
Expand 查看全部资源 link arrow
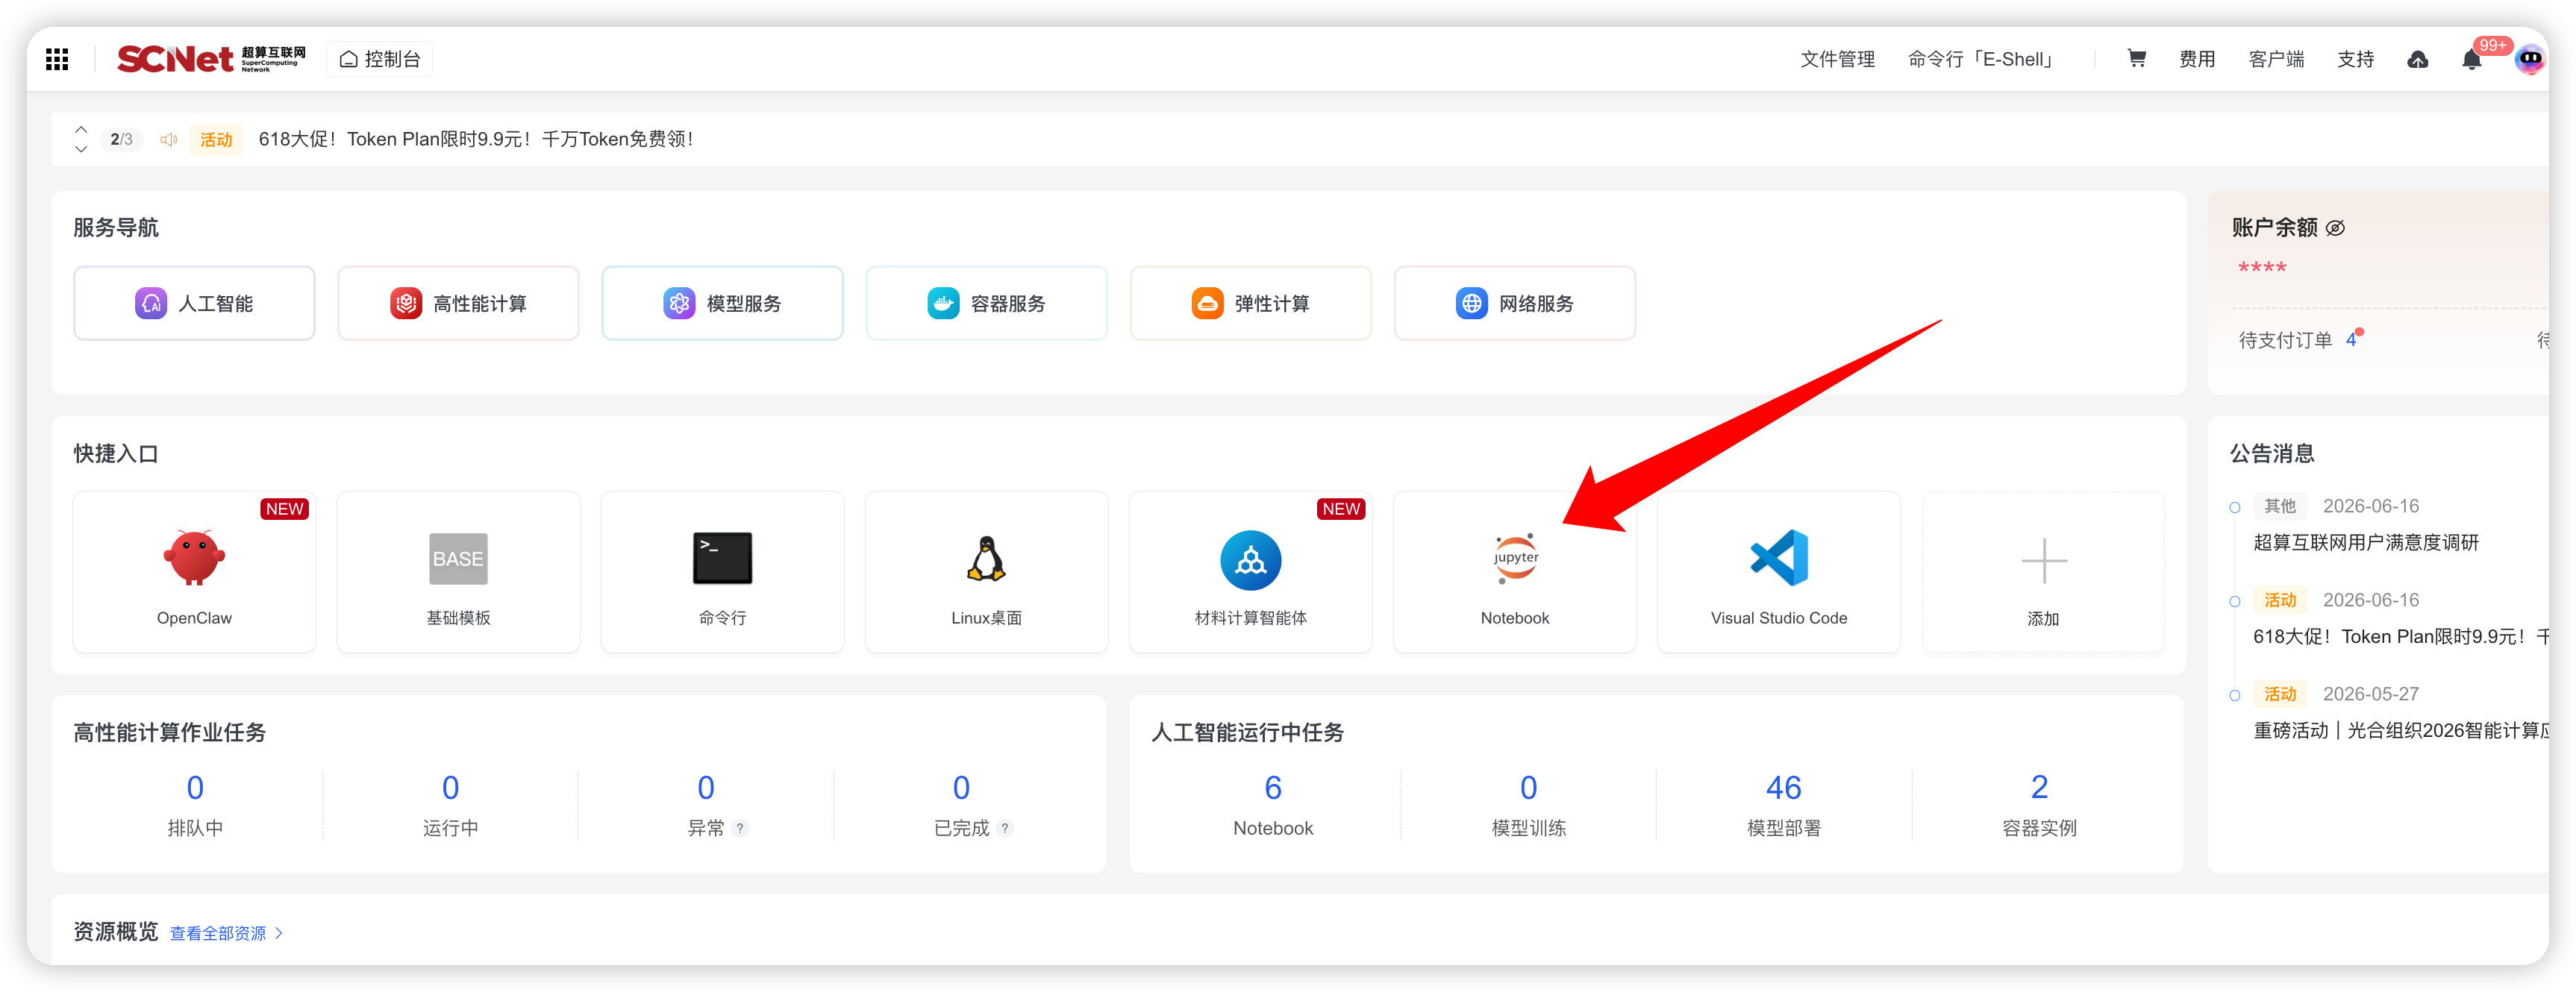click(279, 933)
